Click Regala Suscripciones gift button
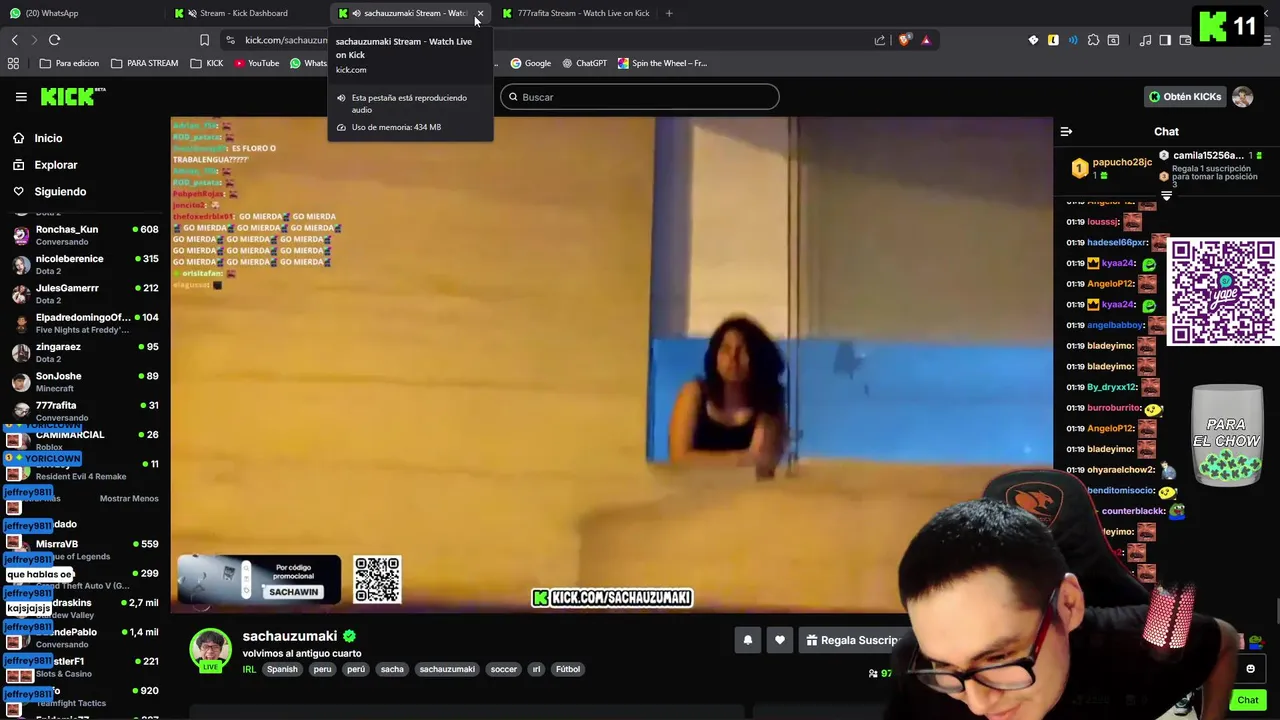1280x720 pixels. [x=853, y=640]
